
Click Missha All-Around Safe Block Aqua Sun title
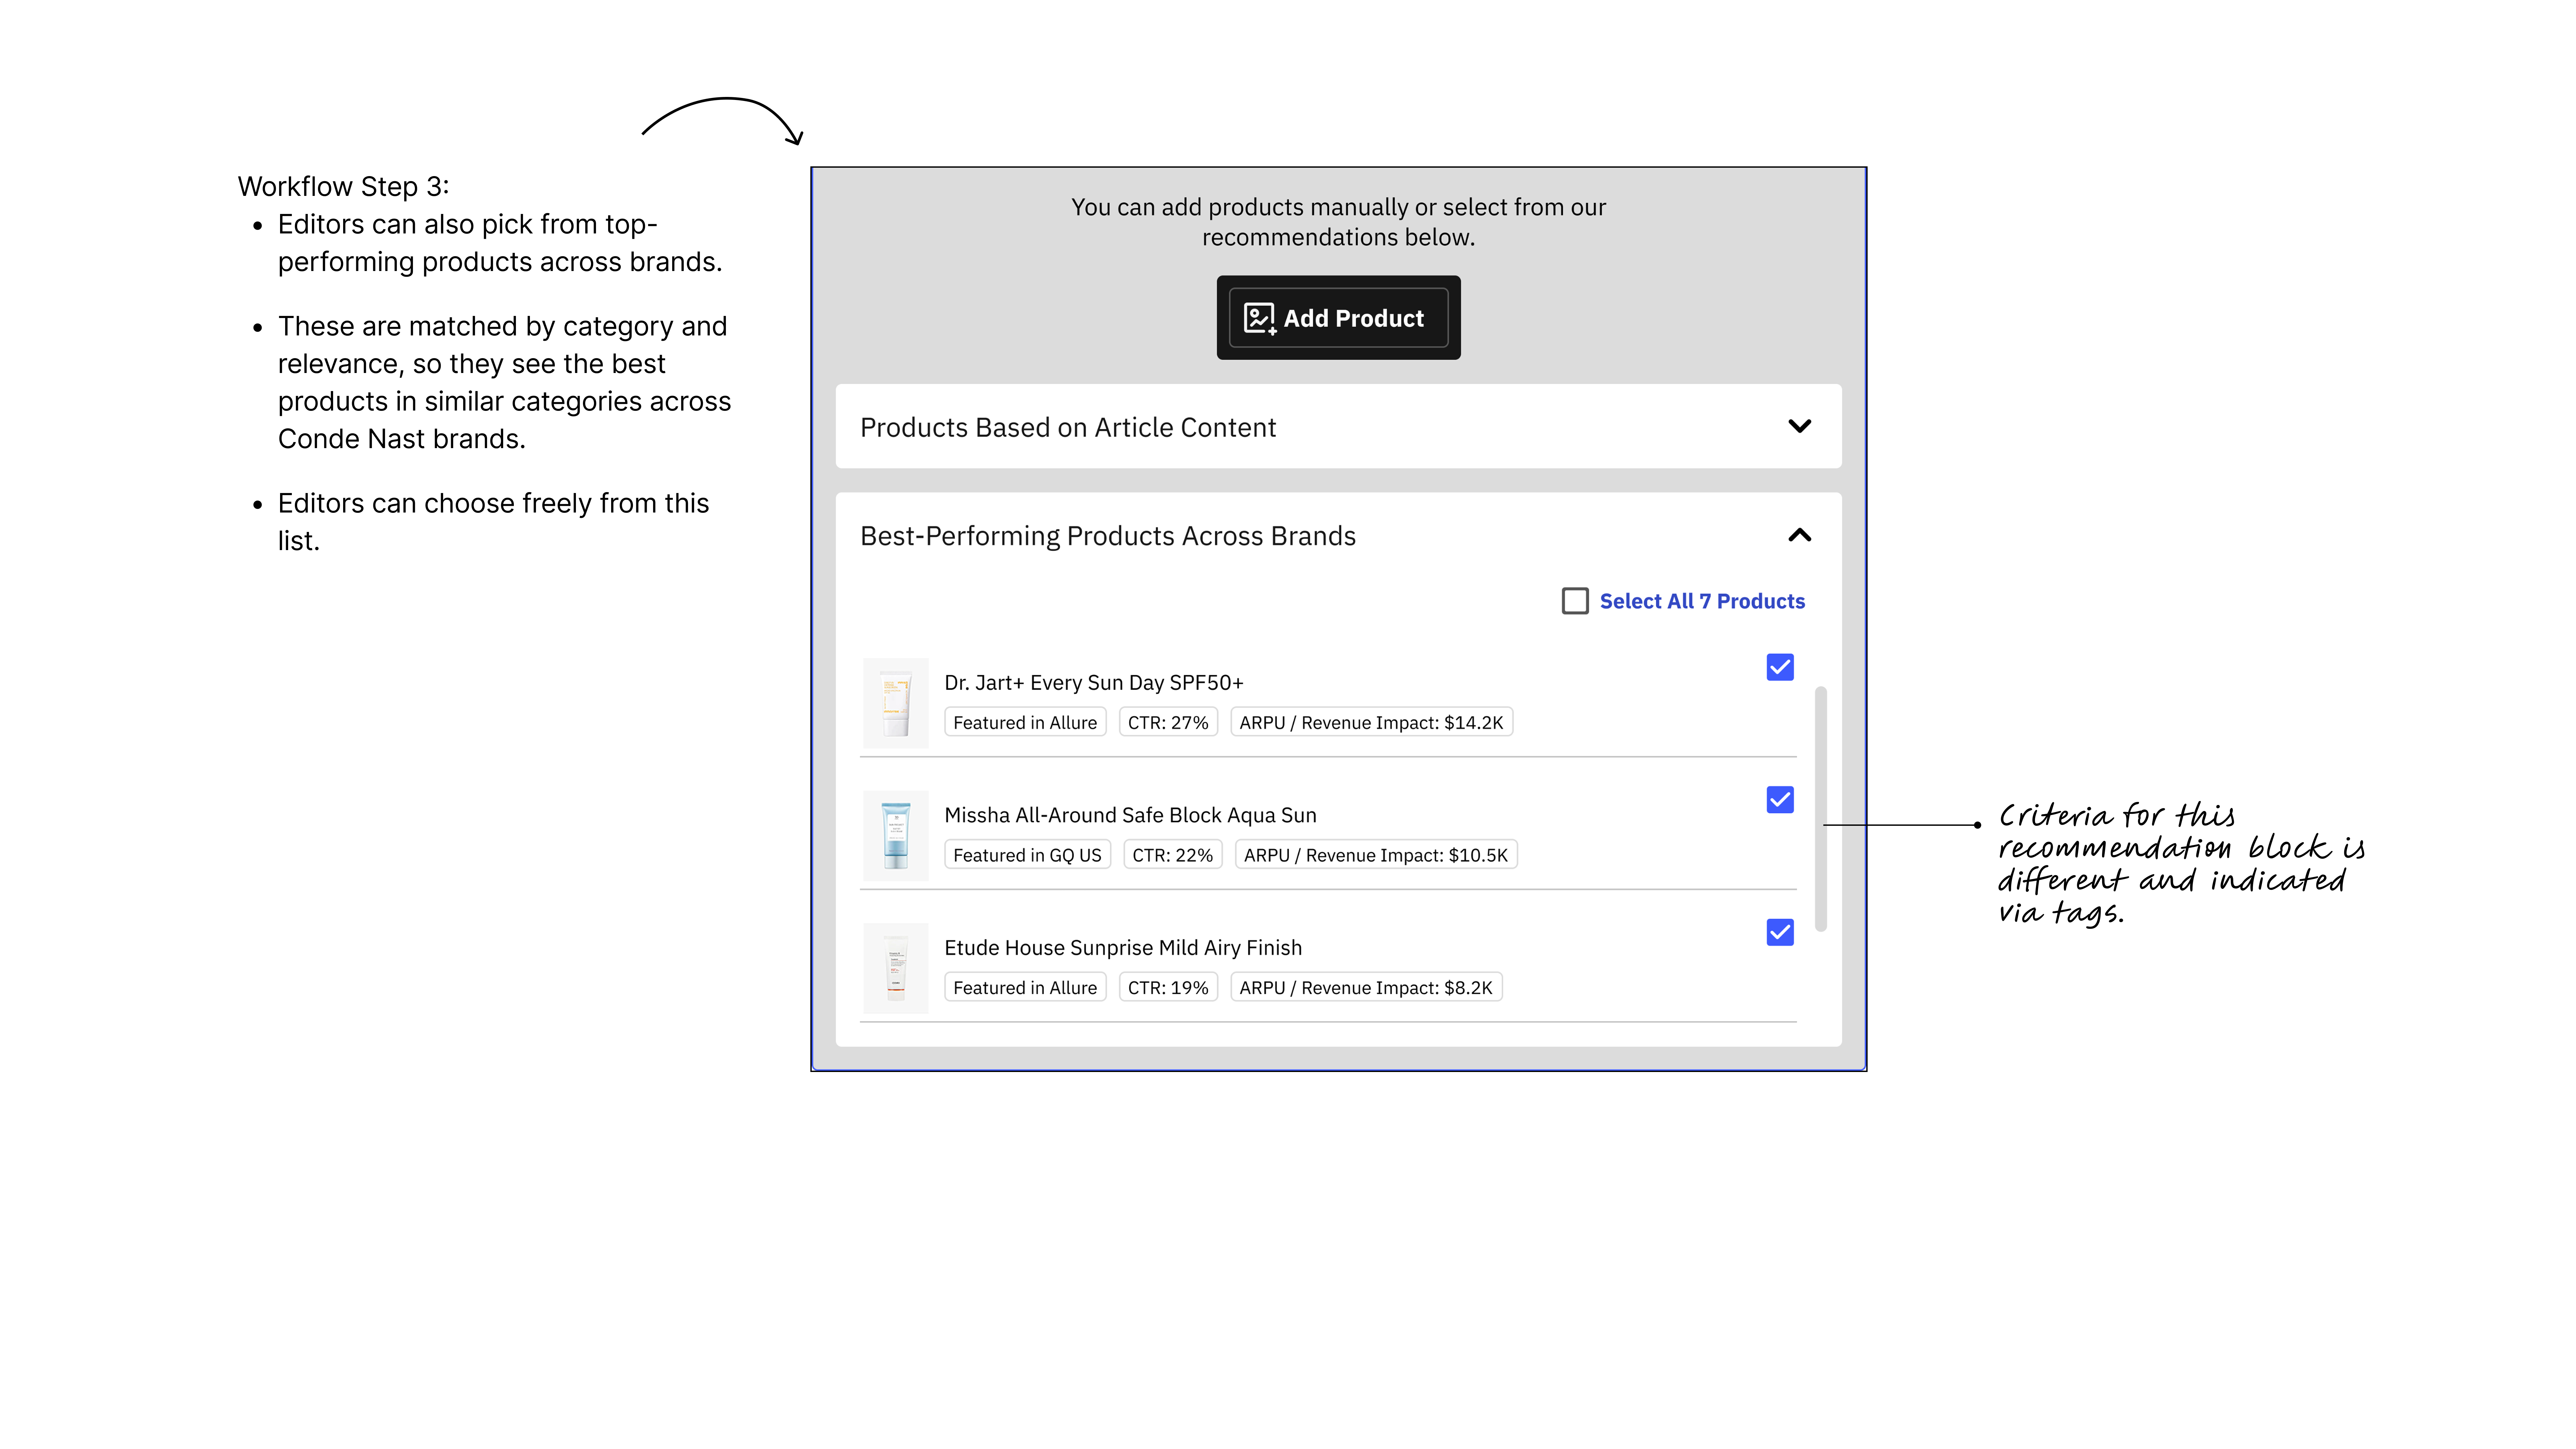(1130, 815)
